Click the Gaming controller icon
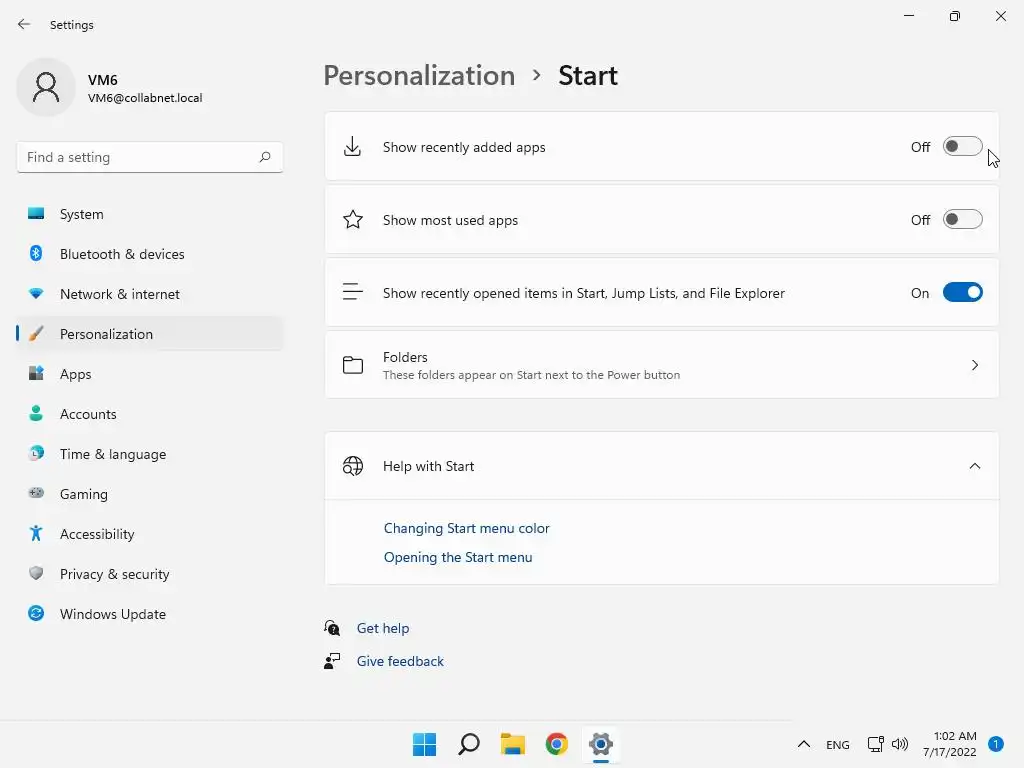This screenshot has height=768, width=1024. pos(36,494)
